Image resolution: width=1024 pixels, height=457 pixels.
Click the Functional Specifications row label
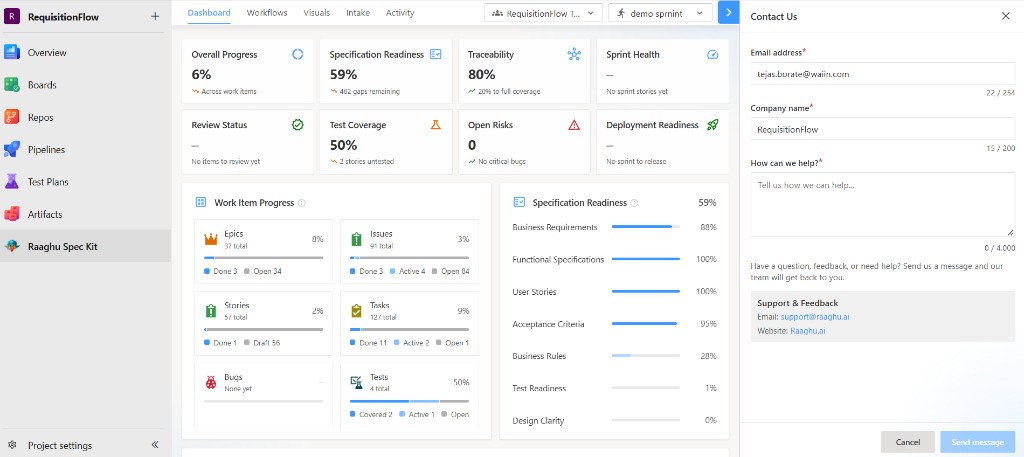coord(558,260)
